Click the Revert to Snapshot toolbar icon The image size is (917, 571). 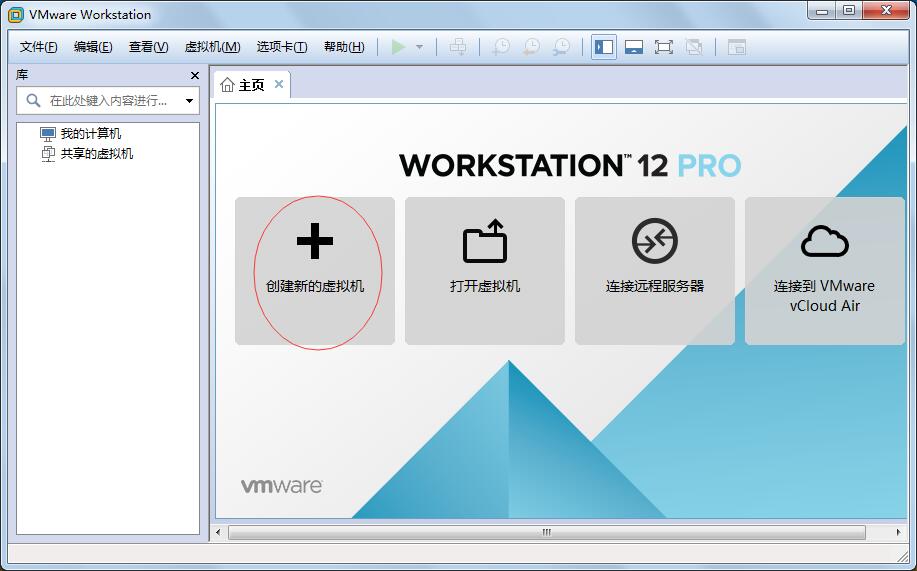pyautogui.click(x=531, y=47)
